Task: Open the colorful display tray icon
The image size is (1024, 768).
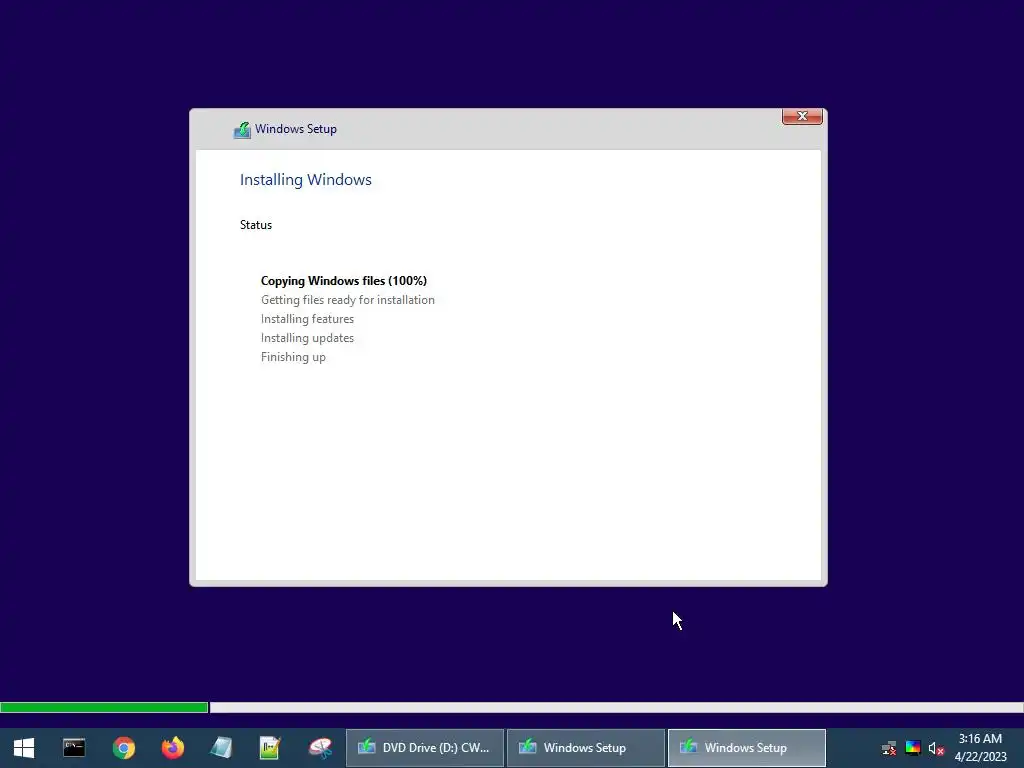Action: 912,748
